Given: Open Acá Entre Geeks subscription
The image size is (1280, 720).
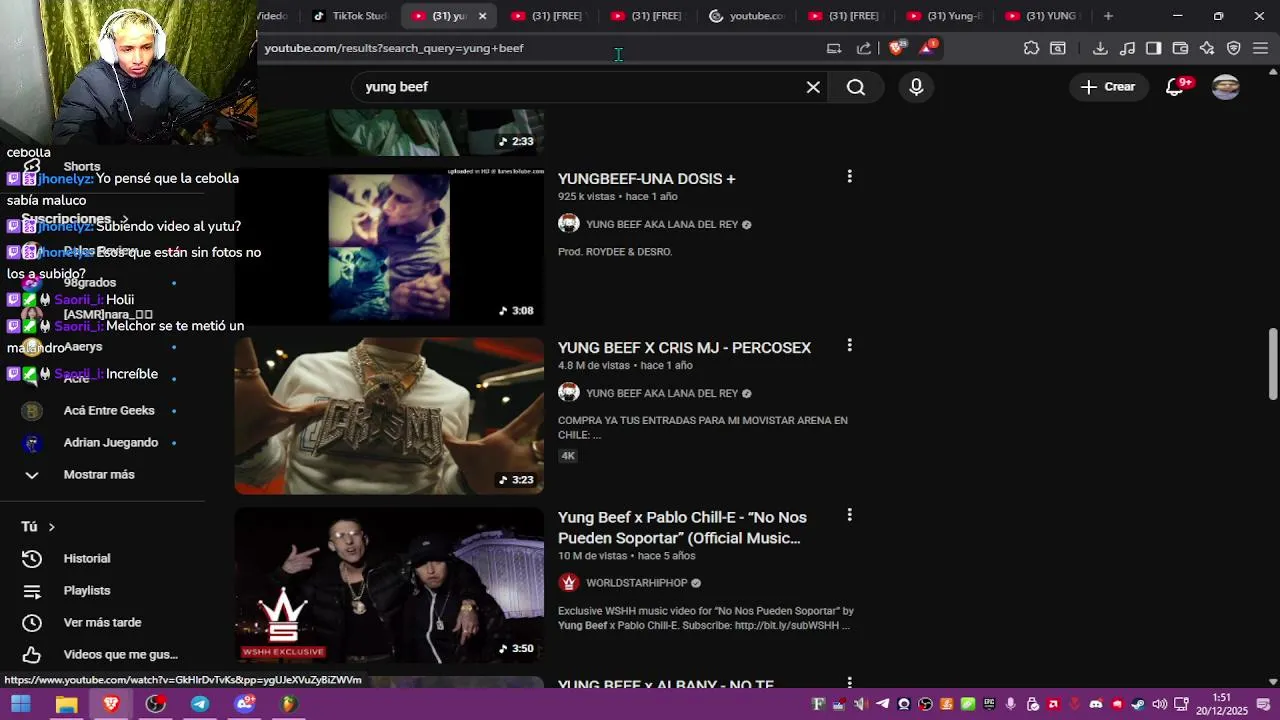Looking at the screenshot, I should pyautogui.click(x=109, y=410).
